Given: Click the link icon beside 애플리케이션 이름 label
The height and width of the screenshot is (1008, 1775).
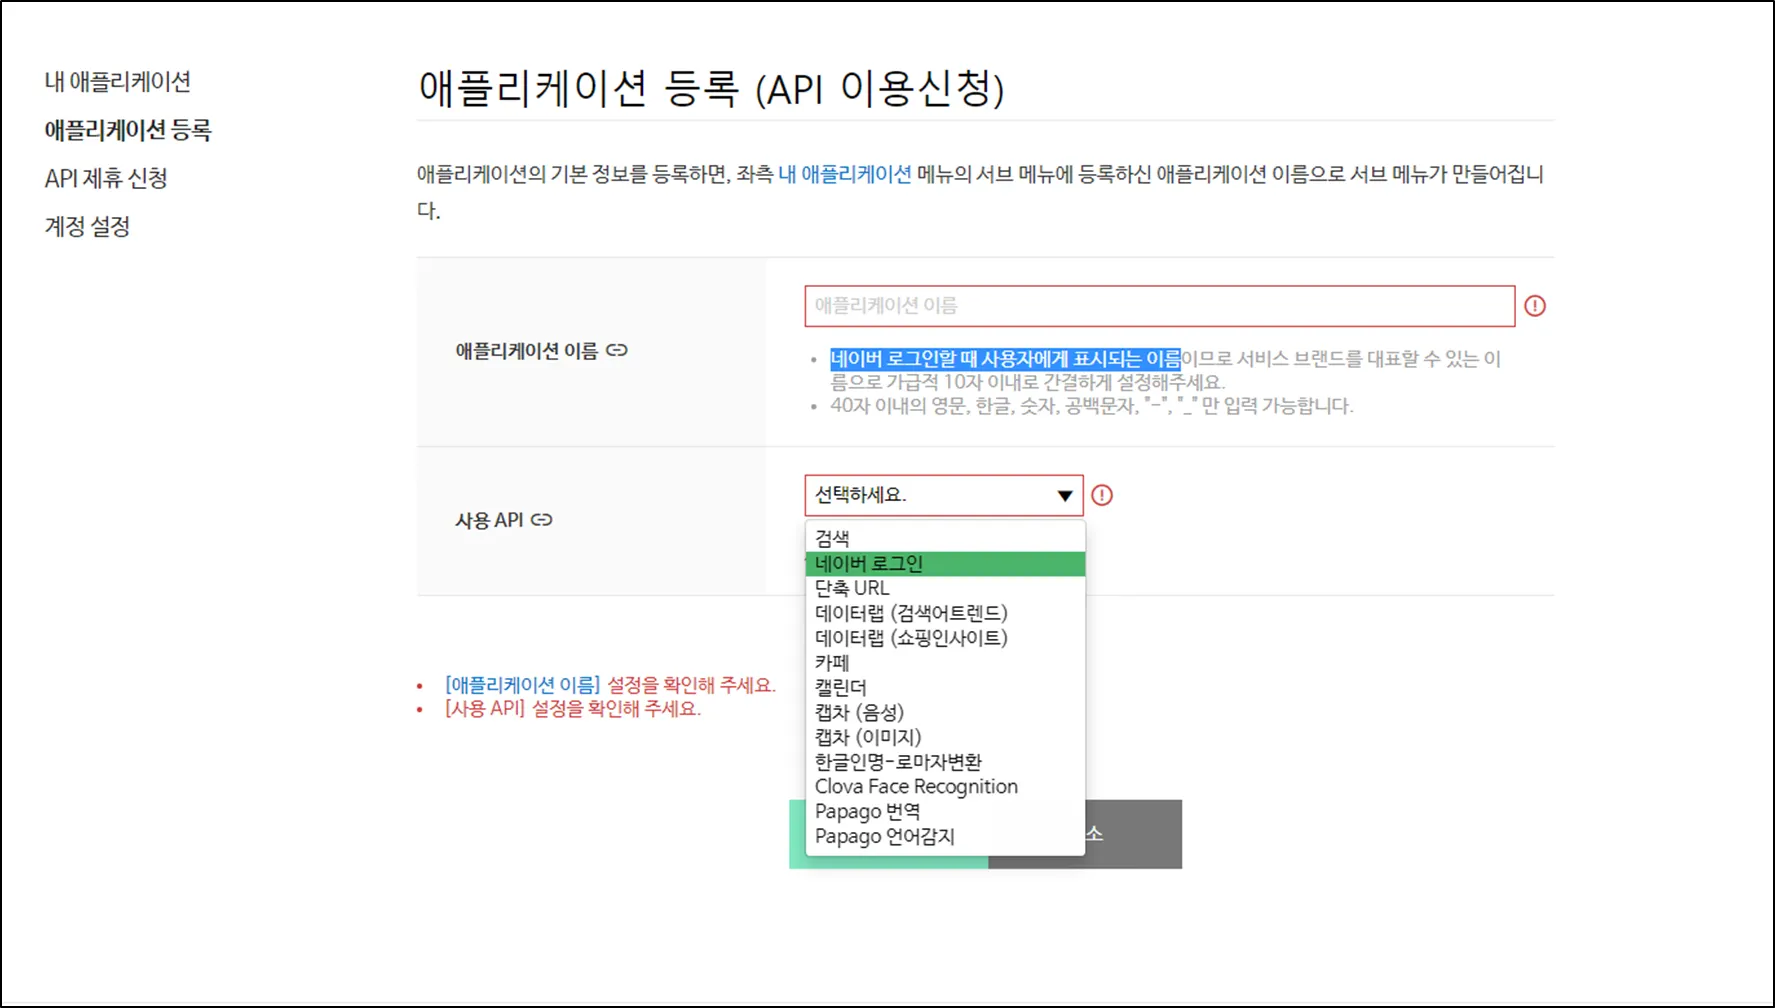Looking at the screenshot, I should [x=617, y=350].
